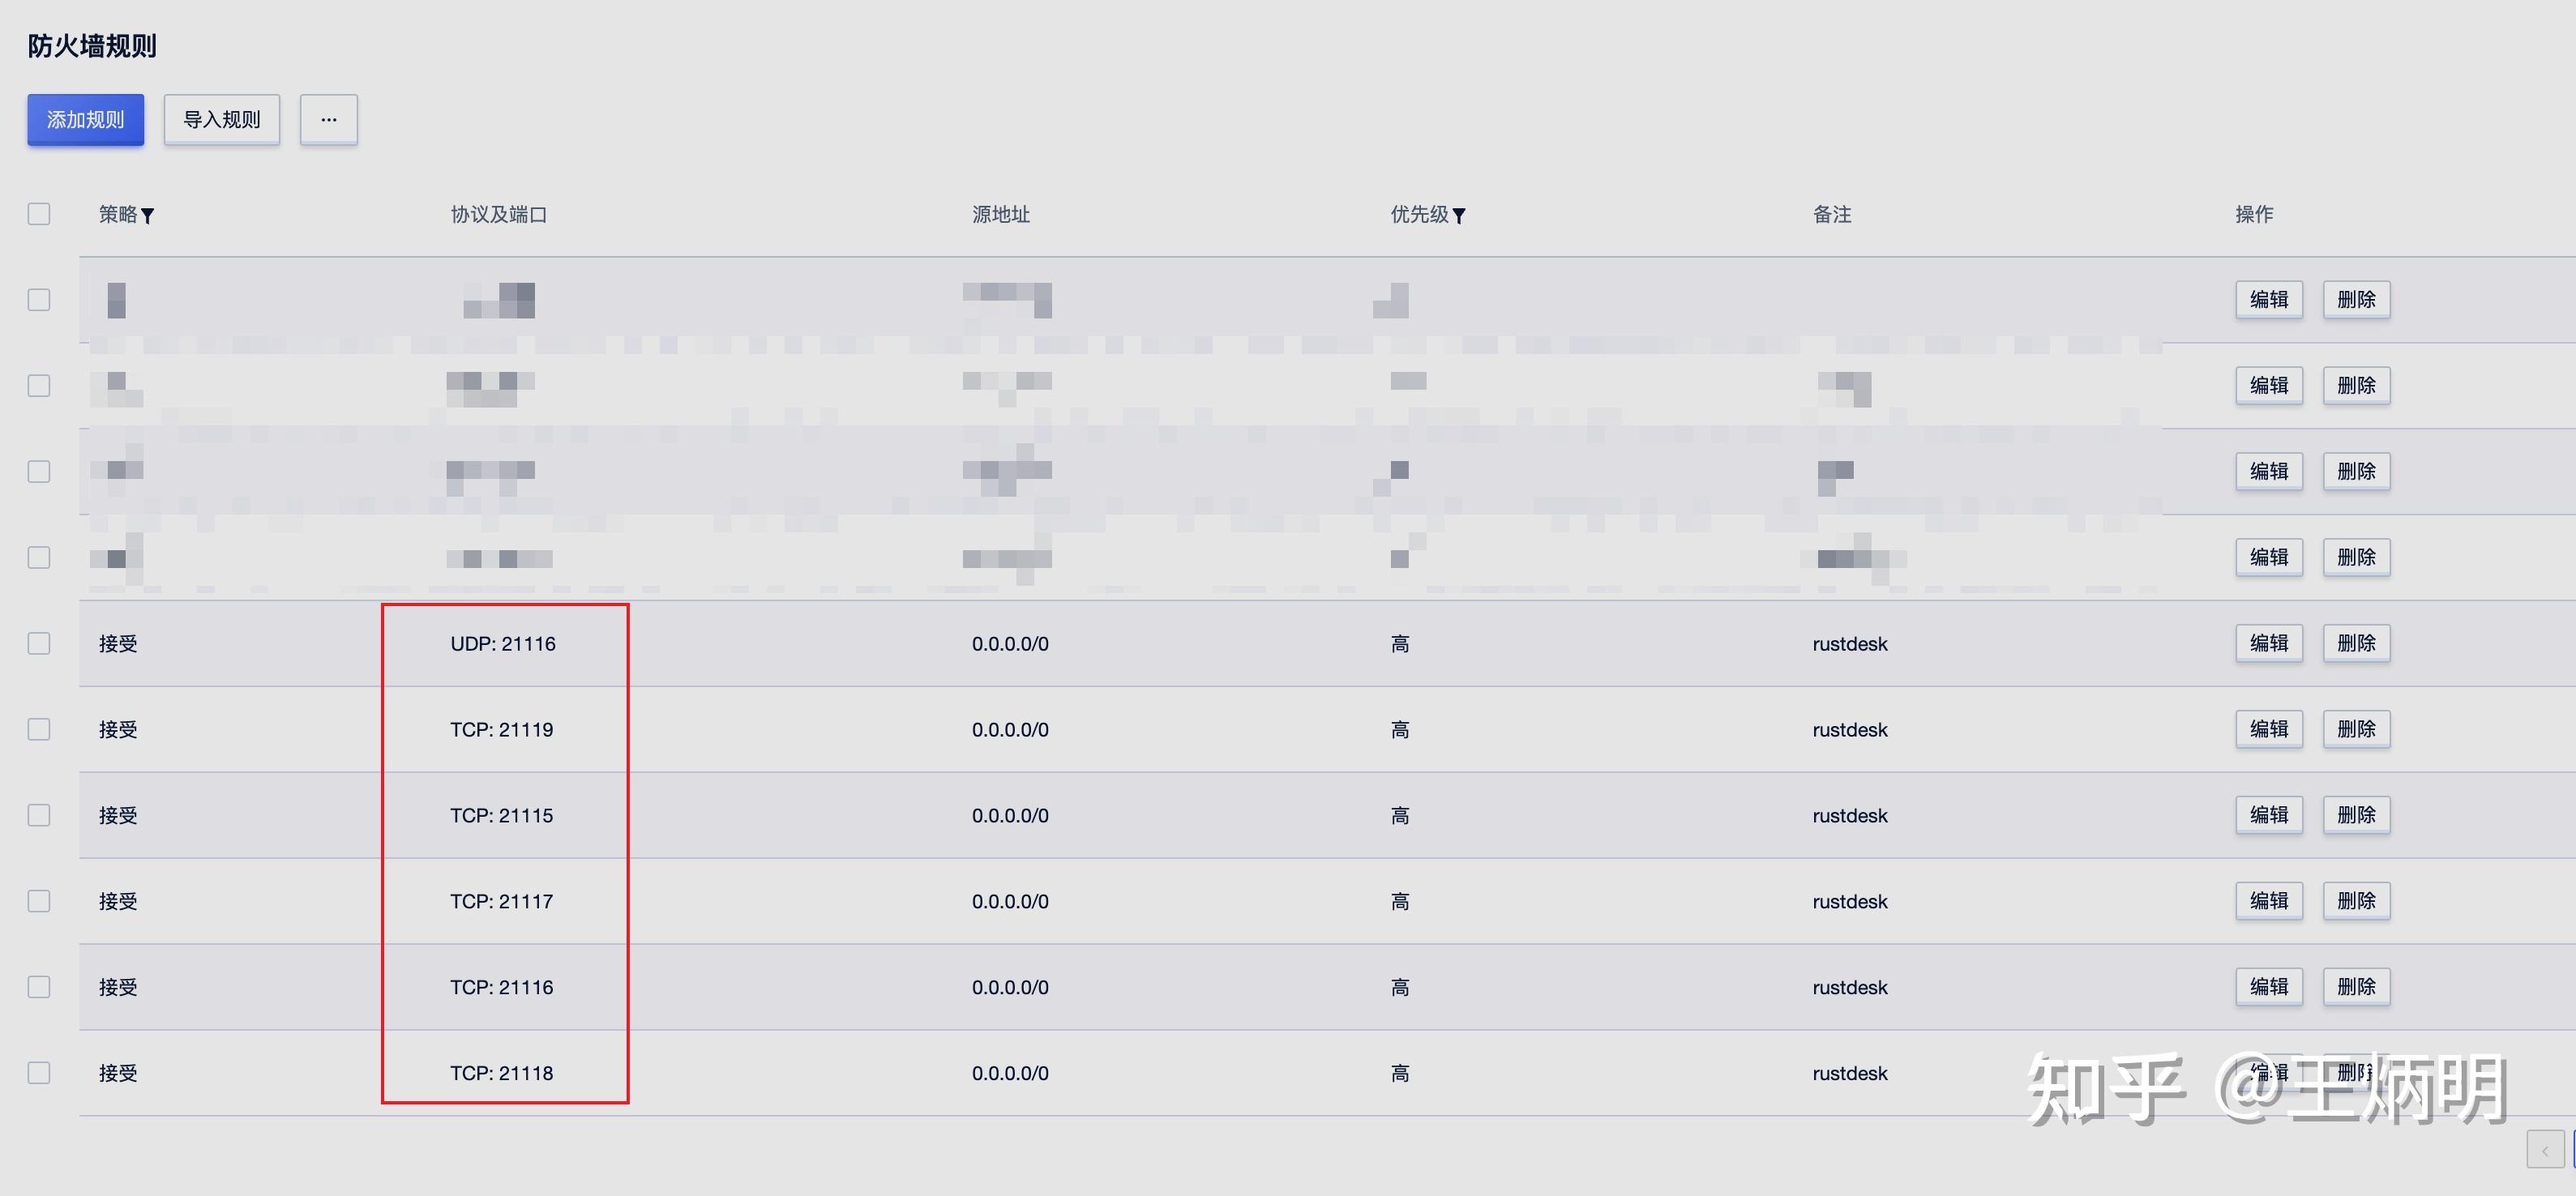
Task: Click the 添加规则 button
Action: (85, 120)
